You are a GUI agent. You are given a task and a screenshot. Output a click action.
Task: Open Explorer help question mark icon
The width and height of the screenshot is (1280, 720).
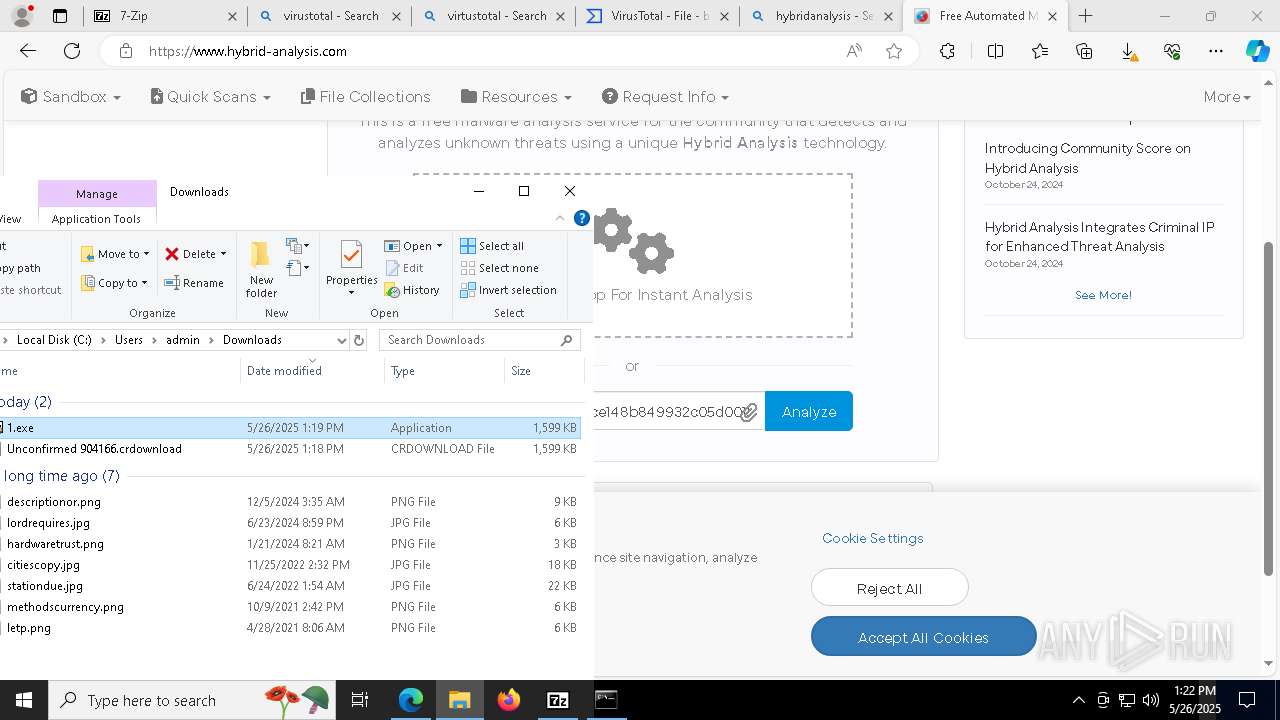[581, 218]
